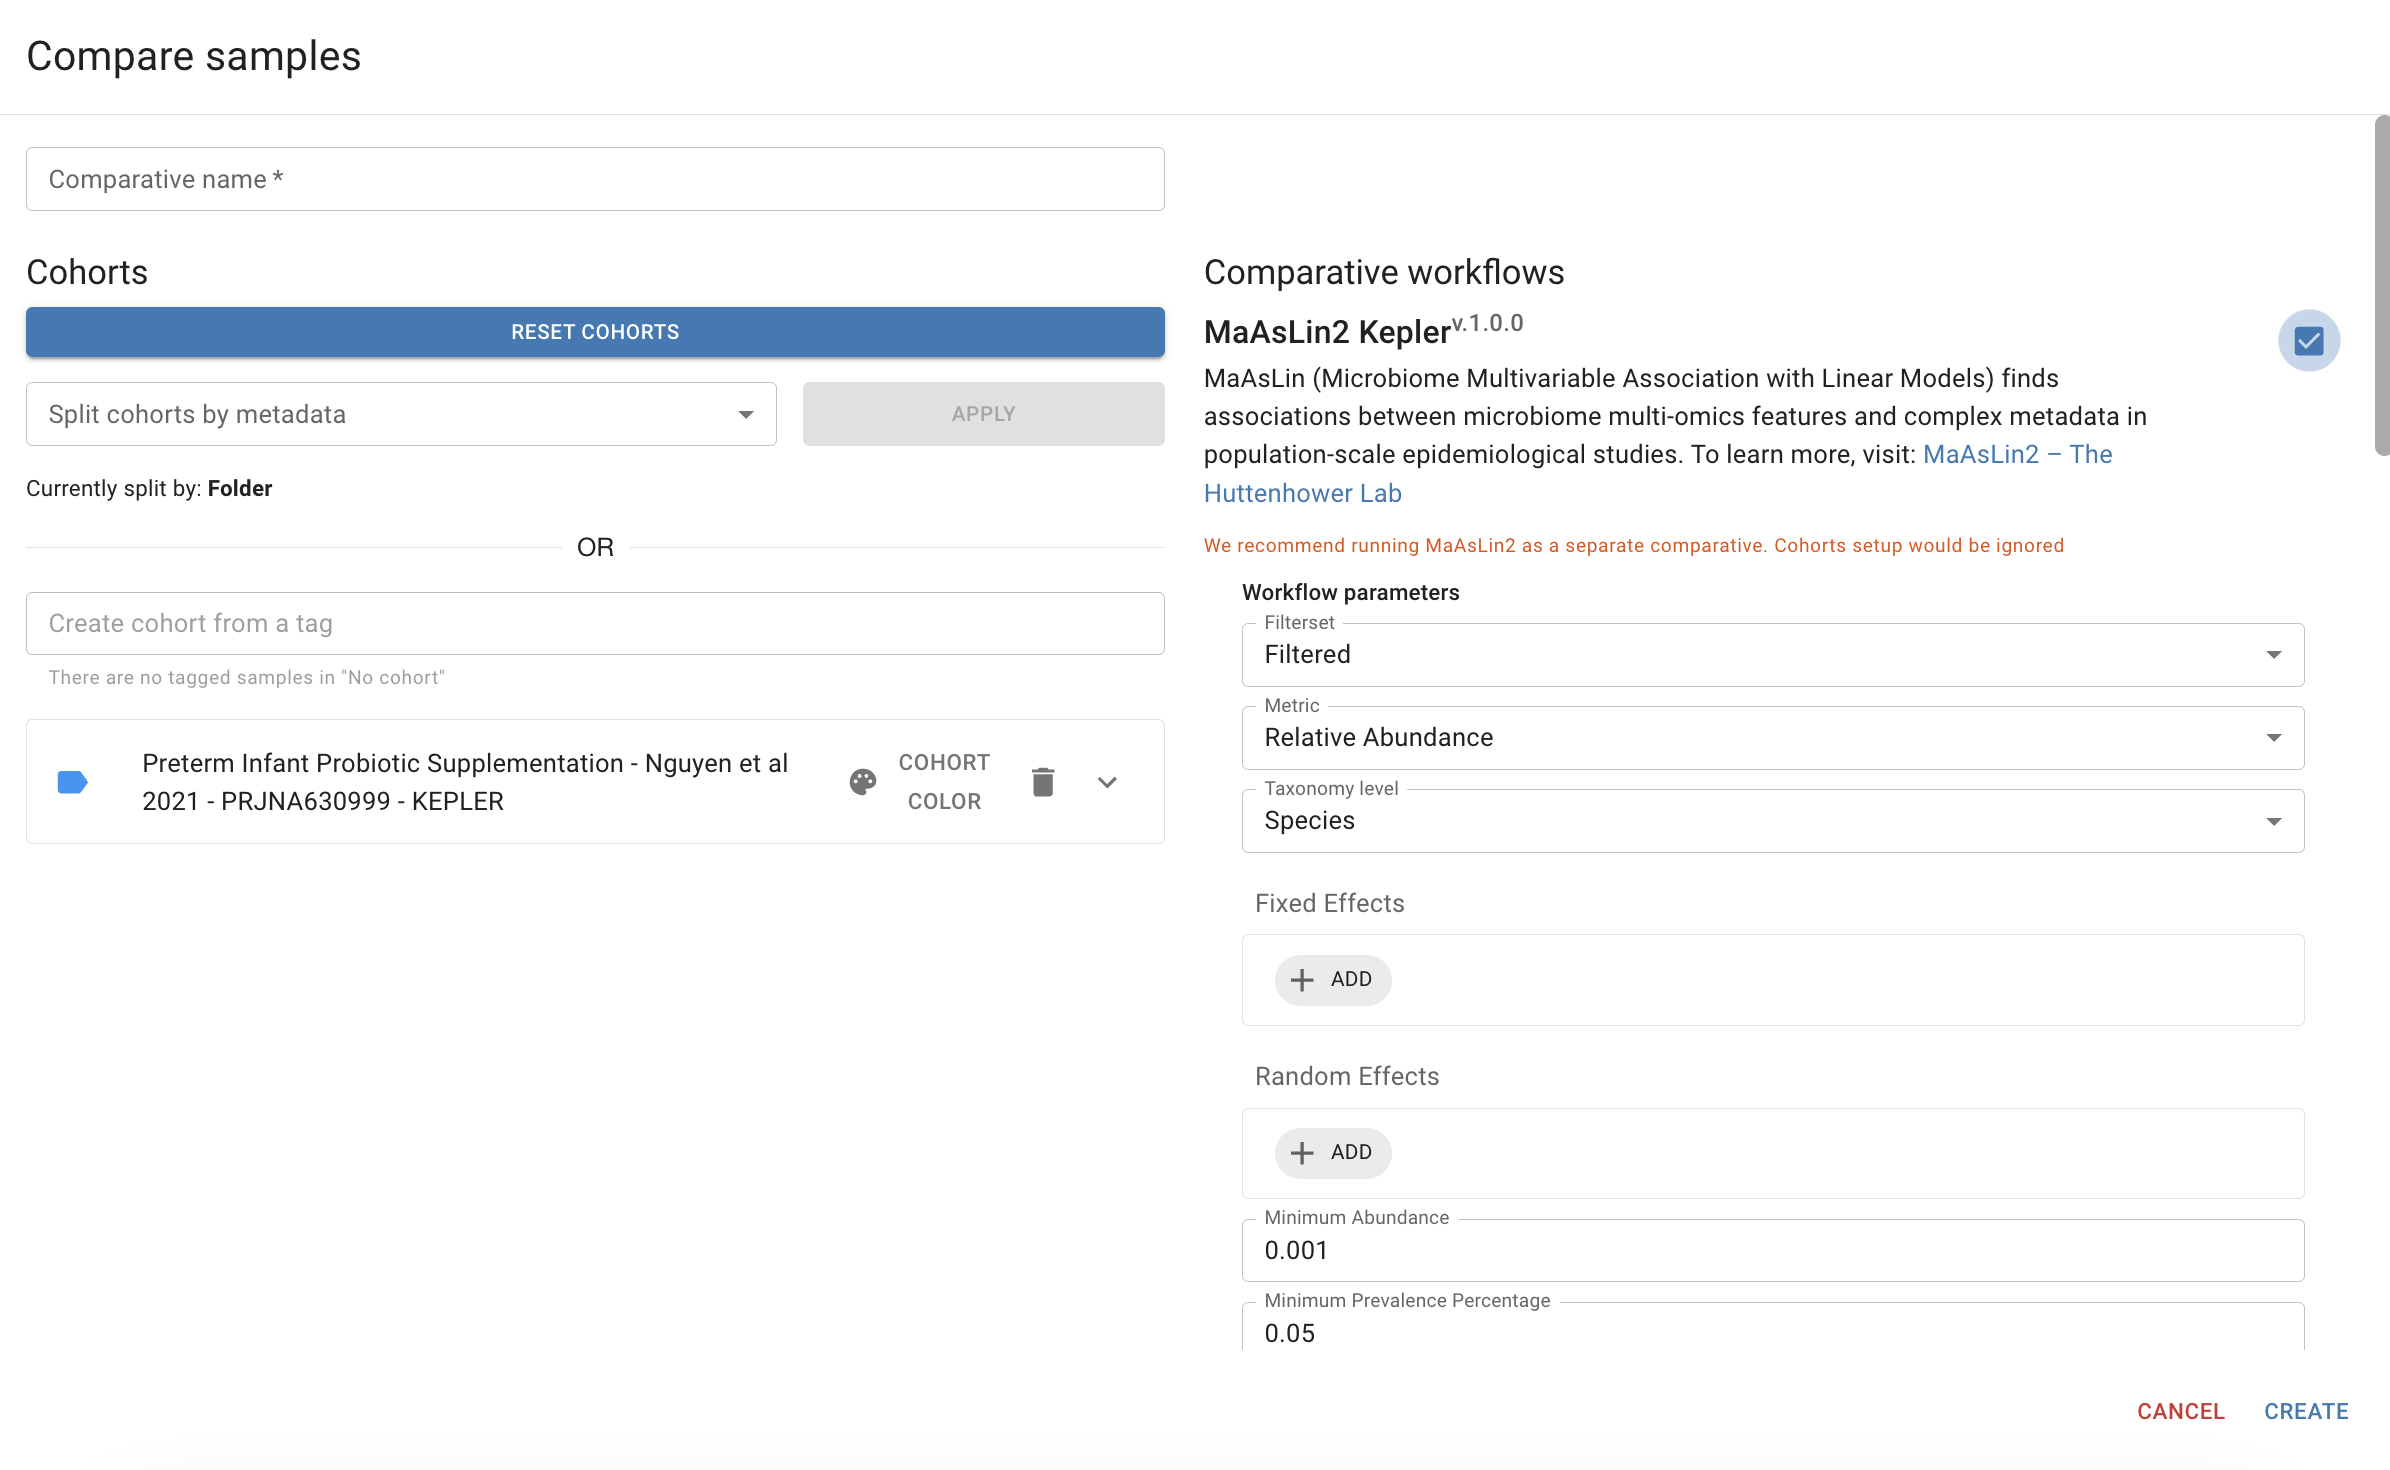Click plus icon under Fixed Effects
This screenshot has width=2390, height=1470.
(x=1302, y=980)
